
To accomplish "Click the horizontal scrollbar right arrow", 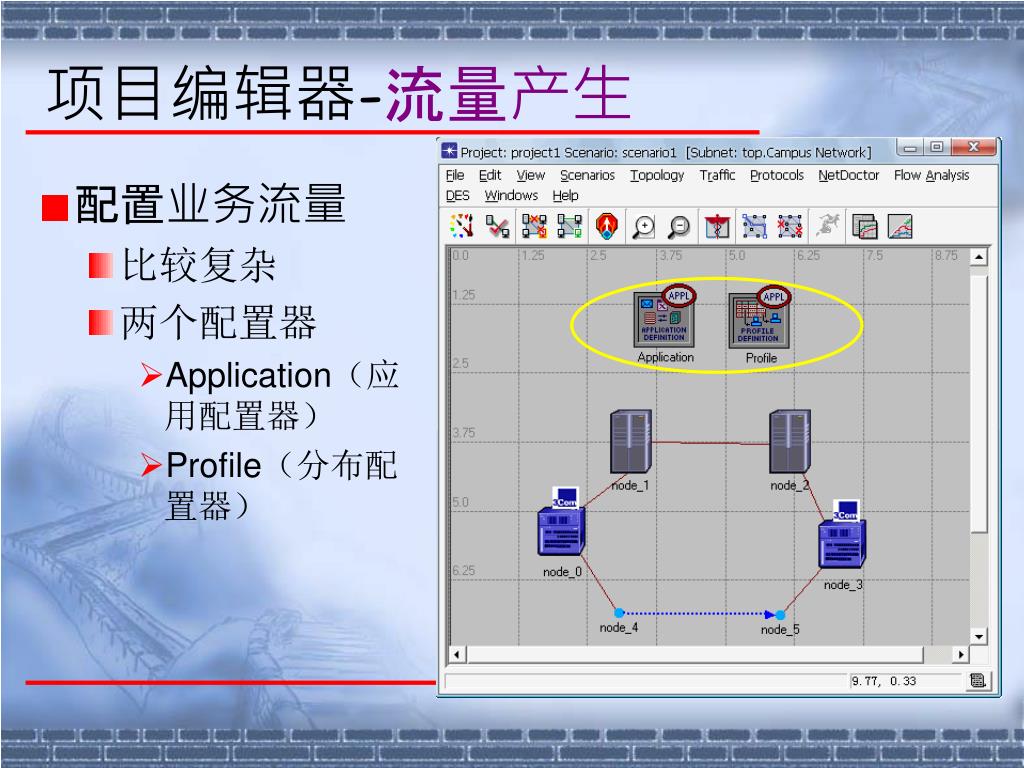I will tap(961, 654).
